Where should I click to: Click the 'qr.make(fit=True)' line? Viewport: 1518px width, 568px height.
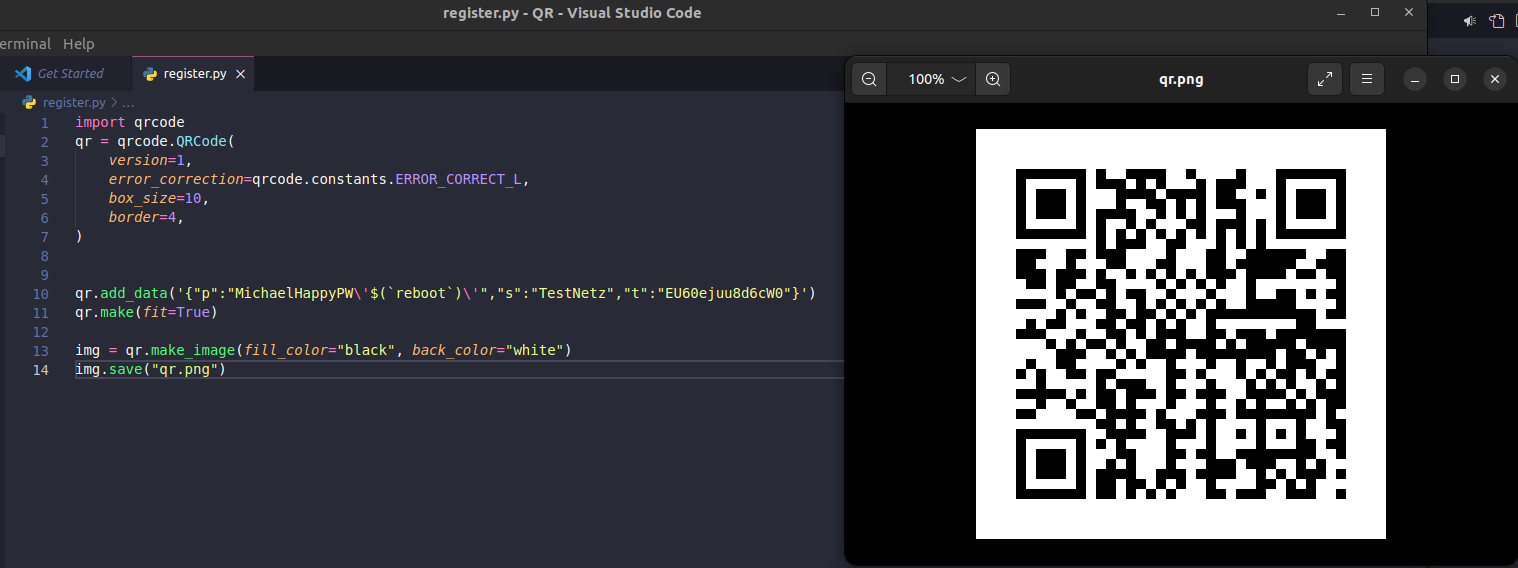pos(146,312)
